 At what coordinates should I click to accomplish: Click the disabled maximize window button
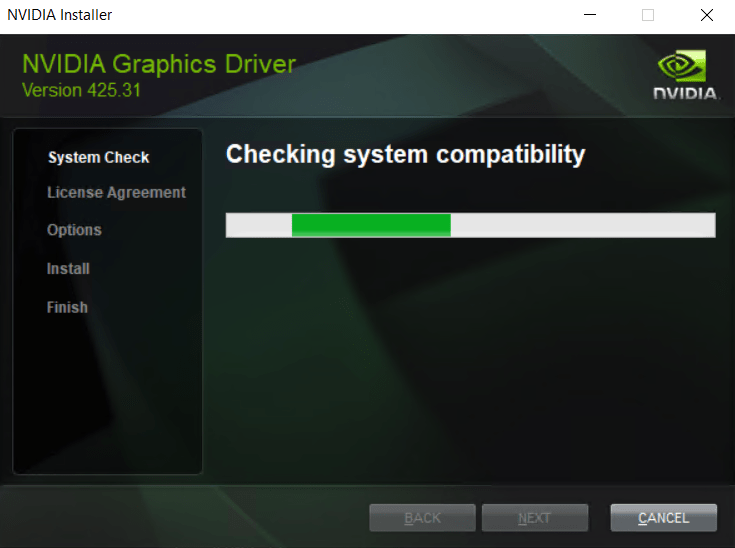[648, 15]
